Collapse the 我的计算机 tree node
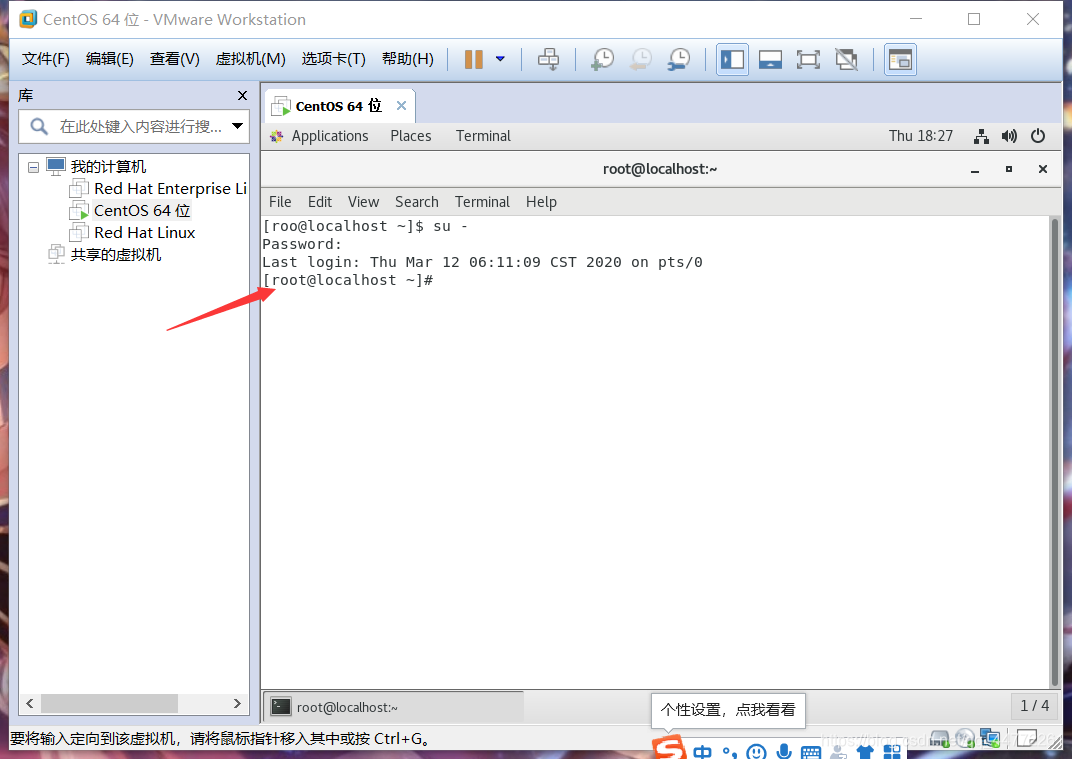This screenshot has width=1072, height=759. coord(33,167)
